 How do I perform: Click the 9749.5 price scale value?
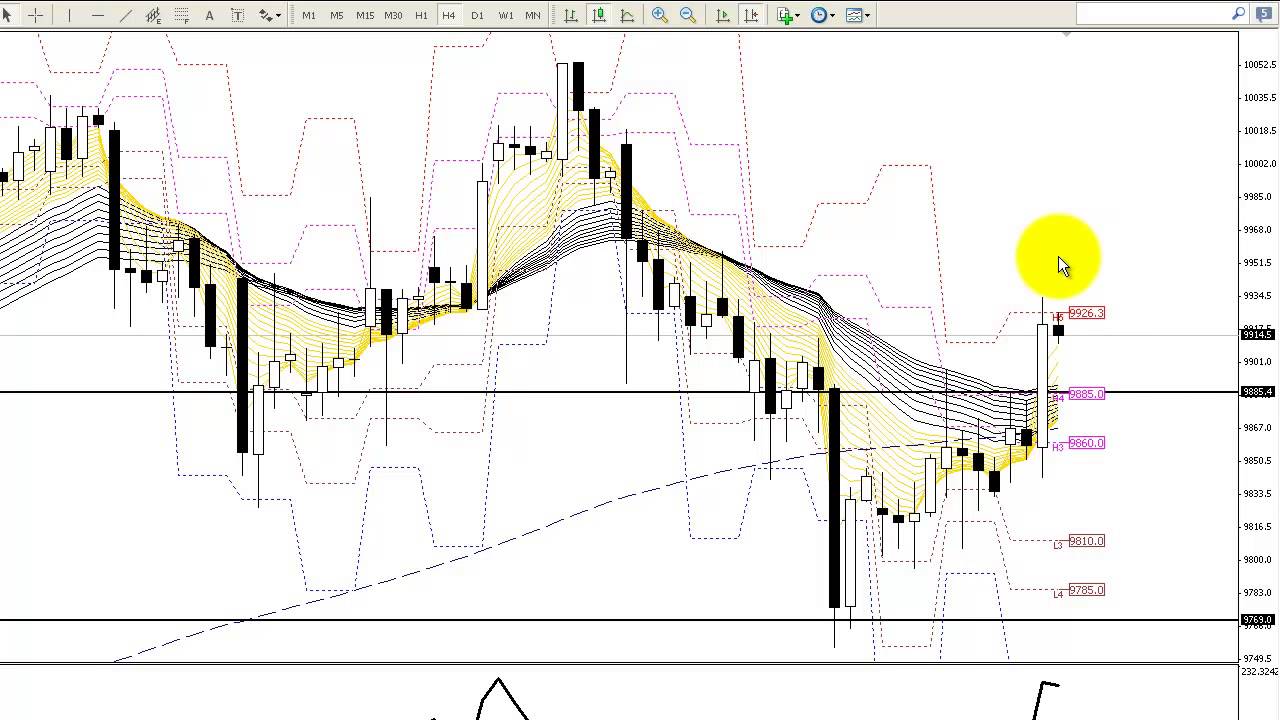[1260, 659]
